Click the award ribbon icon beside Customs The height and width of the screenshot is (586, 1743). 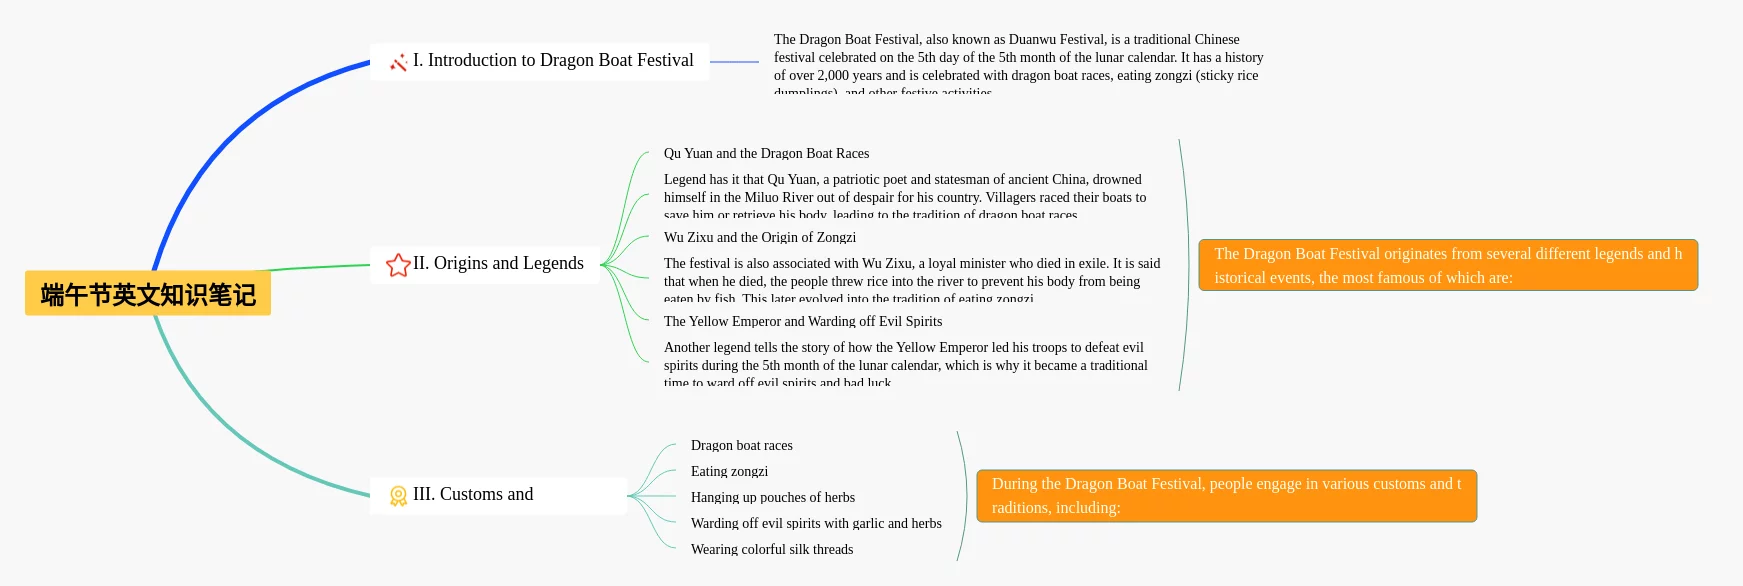398,496
